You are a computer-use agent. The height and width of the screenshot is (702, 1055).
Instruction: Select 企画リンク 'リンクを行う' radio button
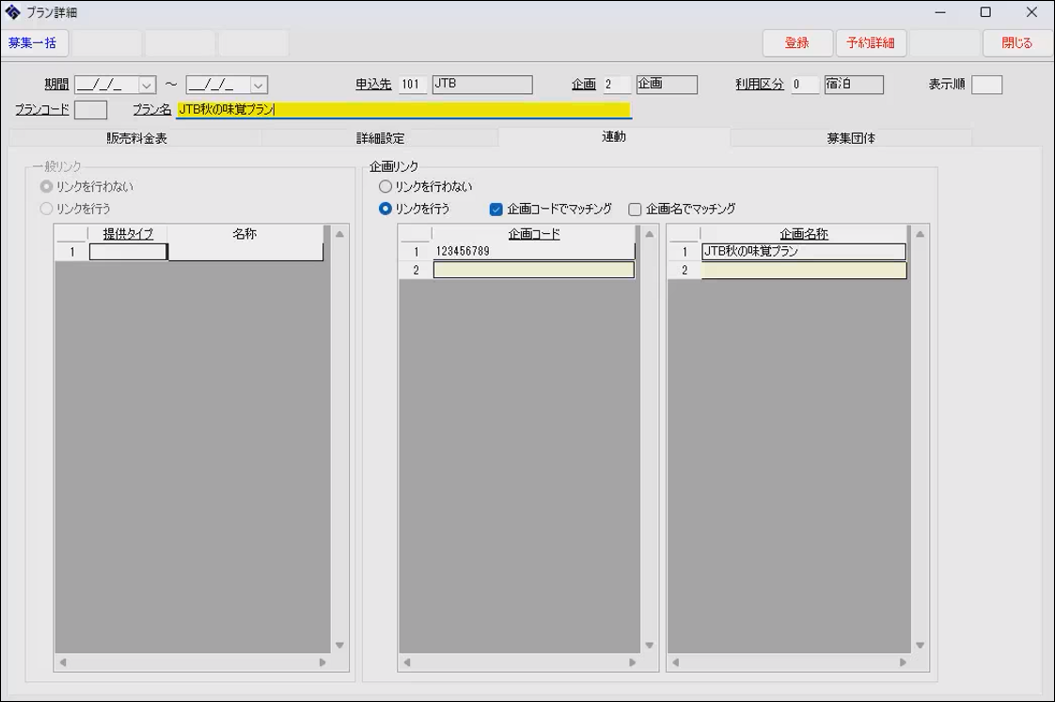tap(385, 209)
